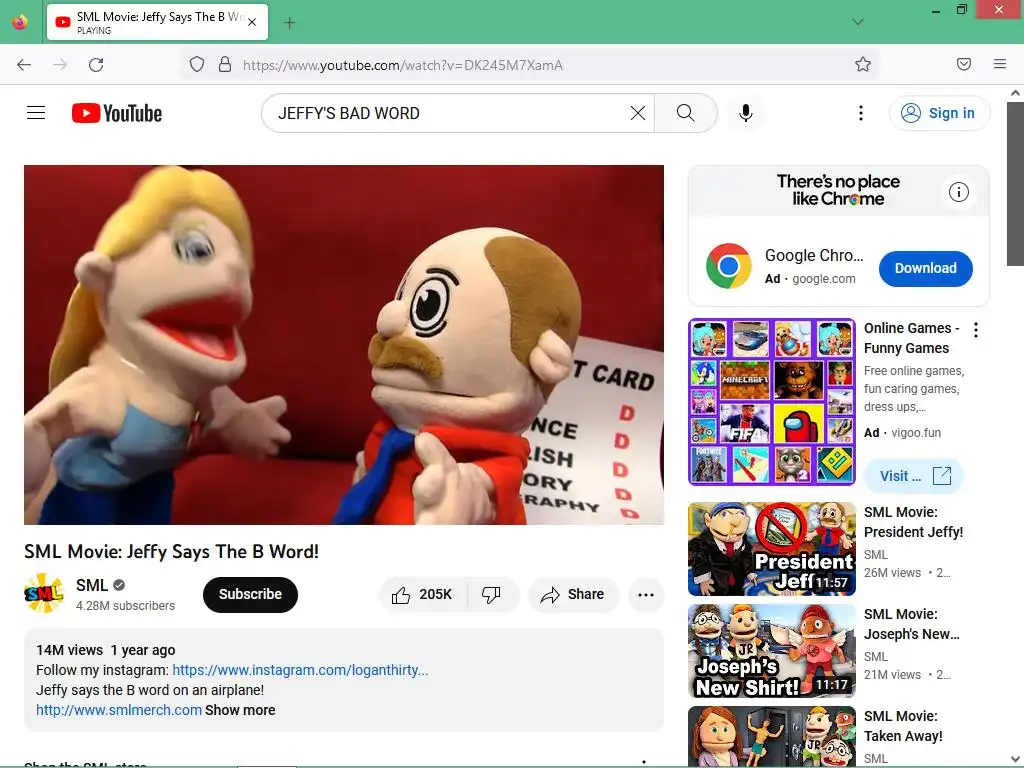Go back using the browser back arrow
This screenshot has height=768, width=1024.
pos(24,65)
